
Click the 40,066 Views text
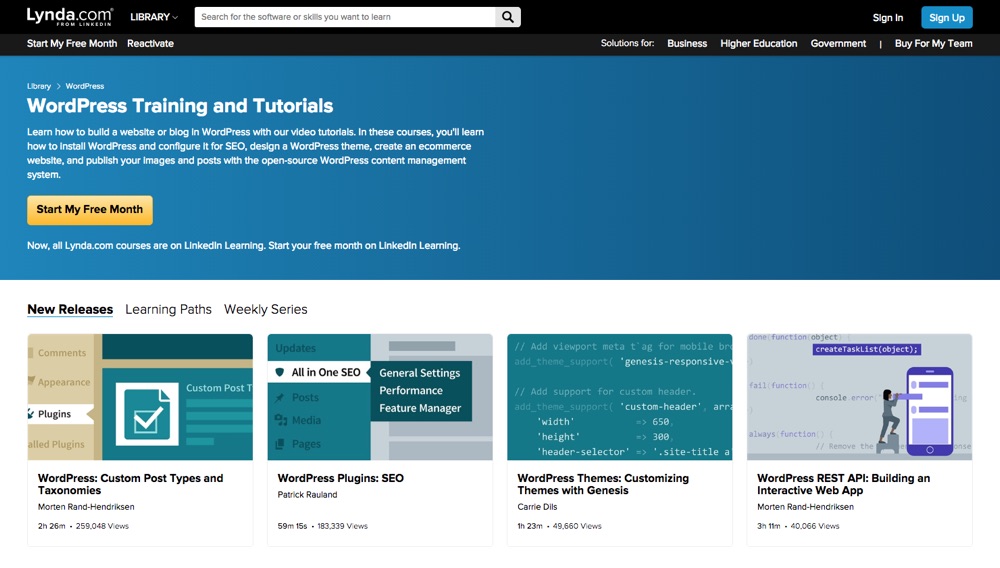(x=815, y=526)
